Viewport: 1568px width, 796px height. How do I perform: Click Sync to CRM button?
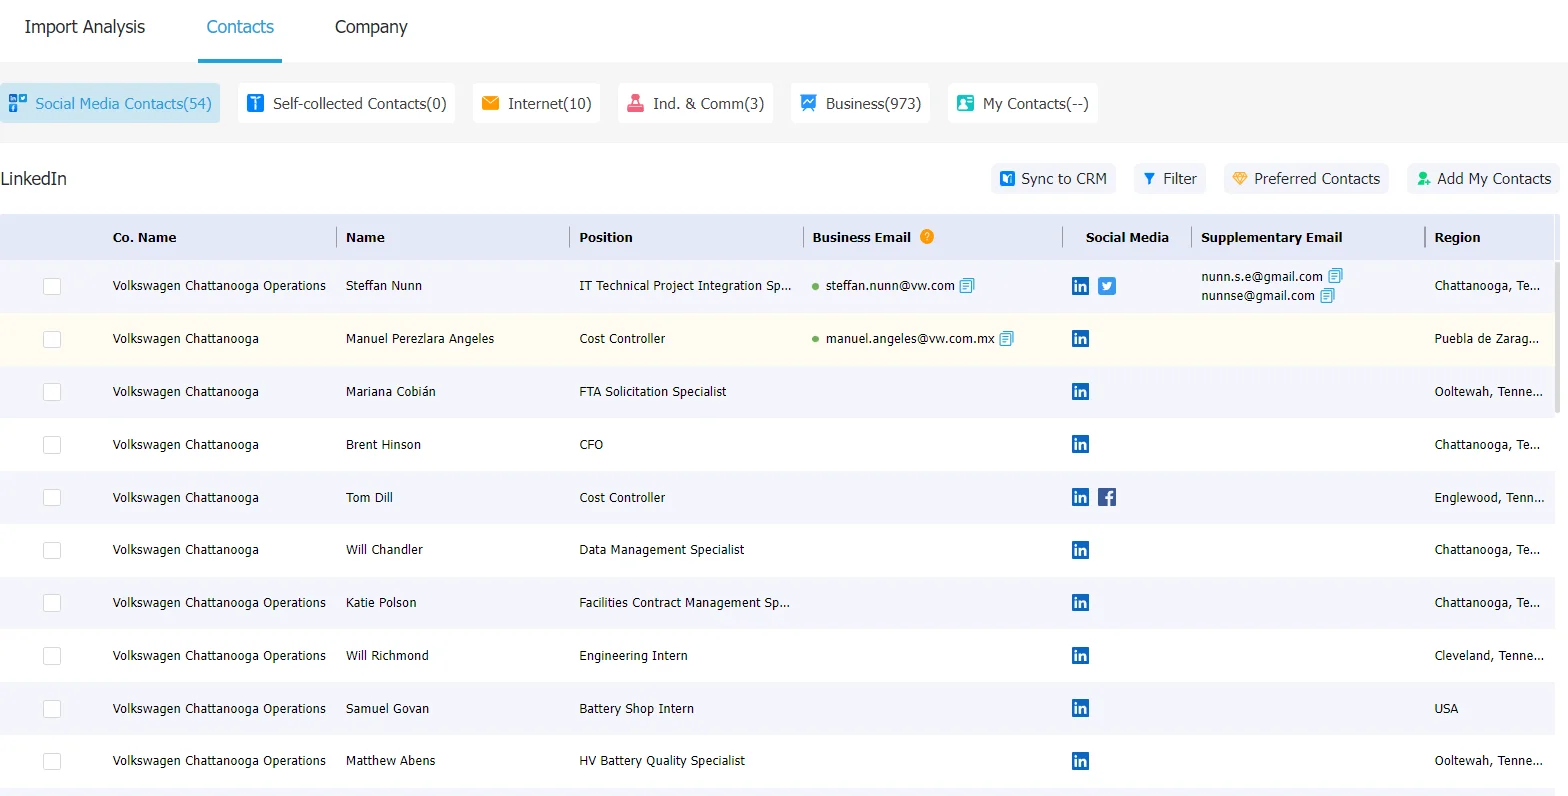[1053, 179]
